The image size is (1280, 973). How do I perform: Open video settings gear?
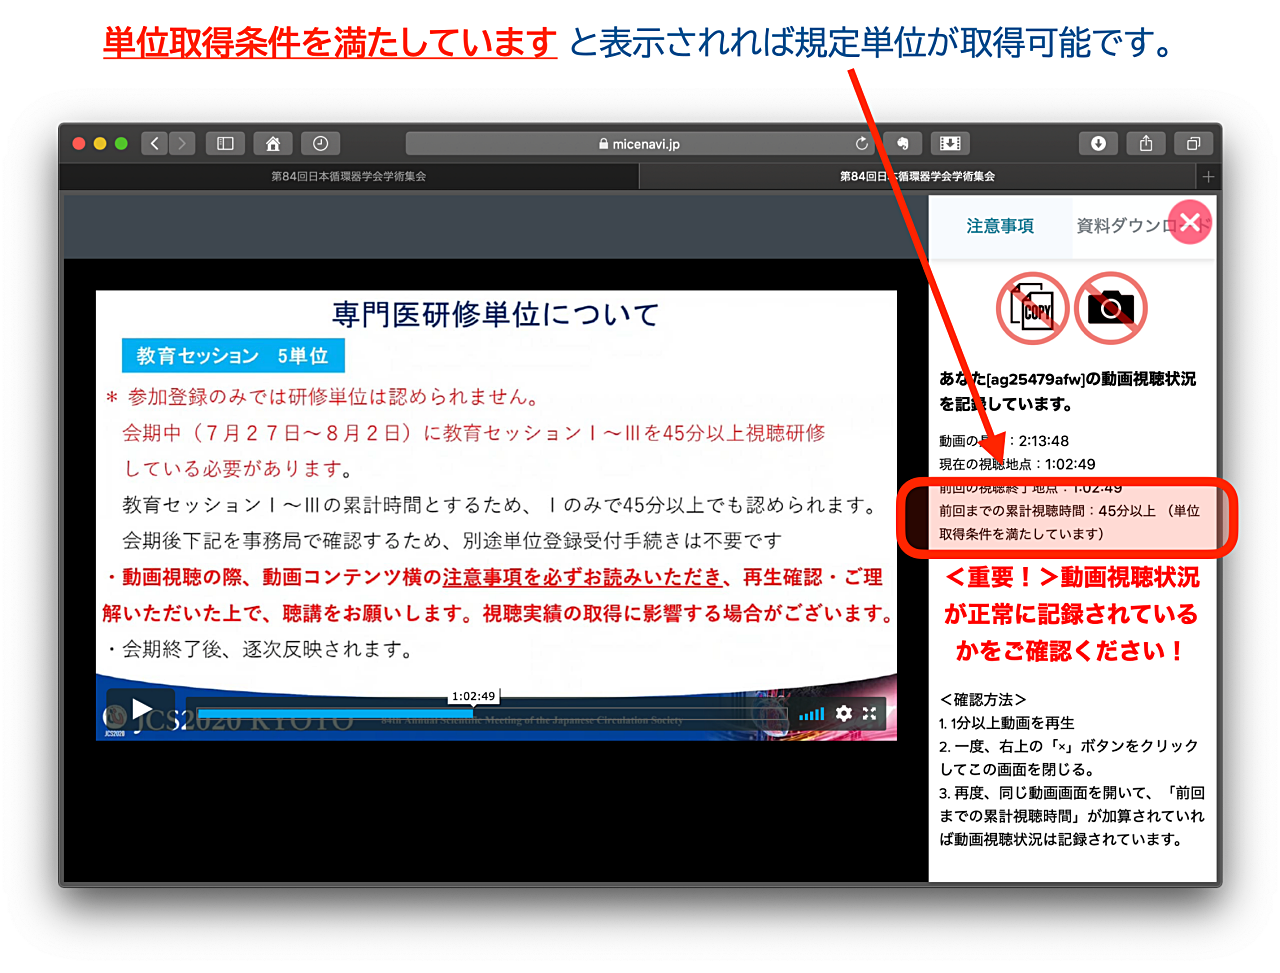pyautogui.click(x=844, y=713)
